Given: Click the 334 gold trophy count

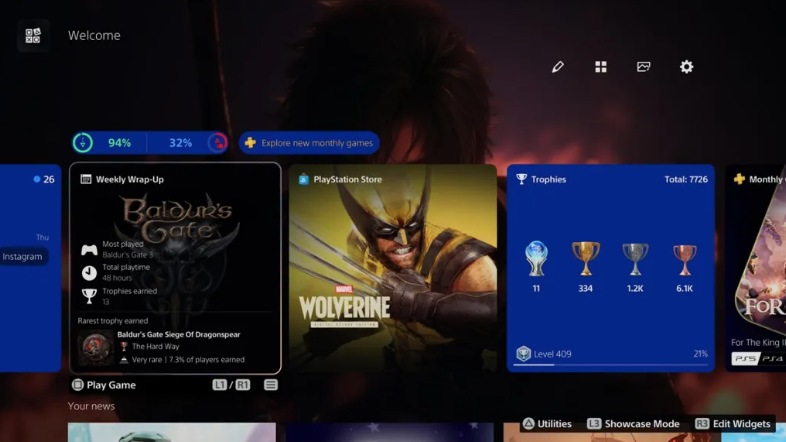Looking at the screenshot, I should tap(585, 289).
